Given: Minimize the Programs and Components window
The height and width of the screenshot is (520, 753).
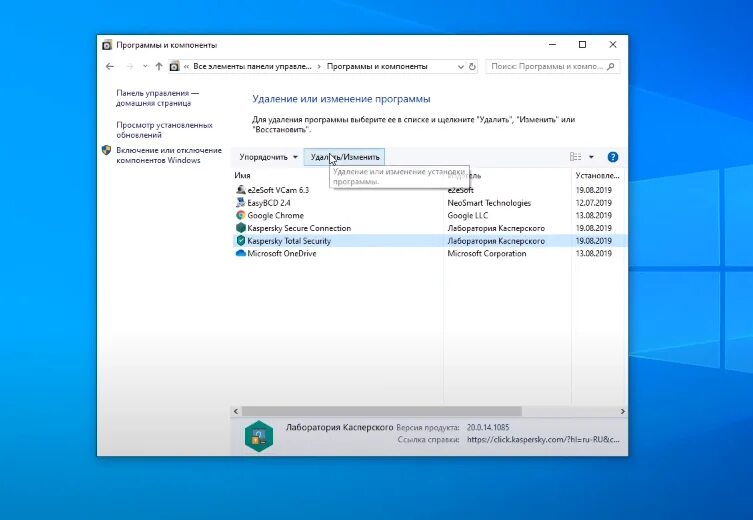Looking at the screenshot, I should coord(552,45).
